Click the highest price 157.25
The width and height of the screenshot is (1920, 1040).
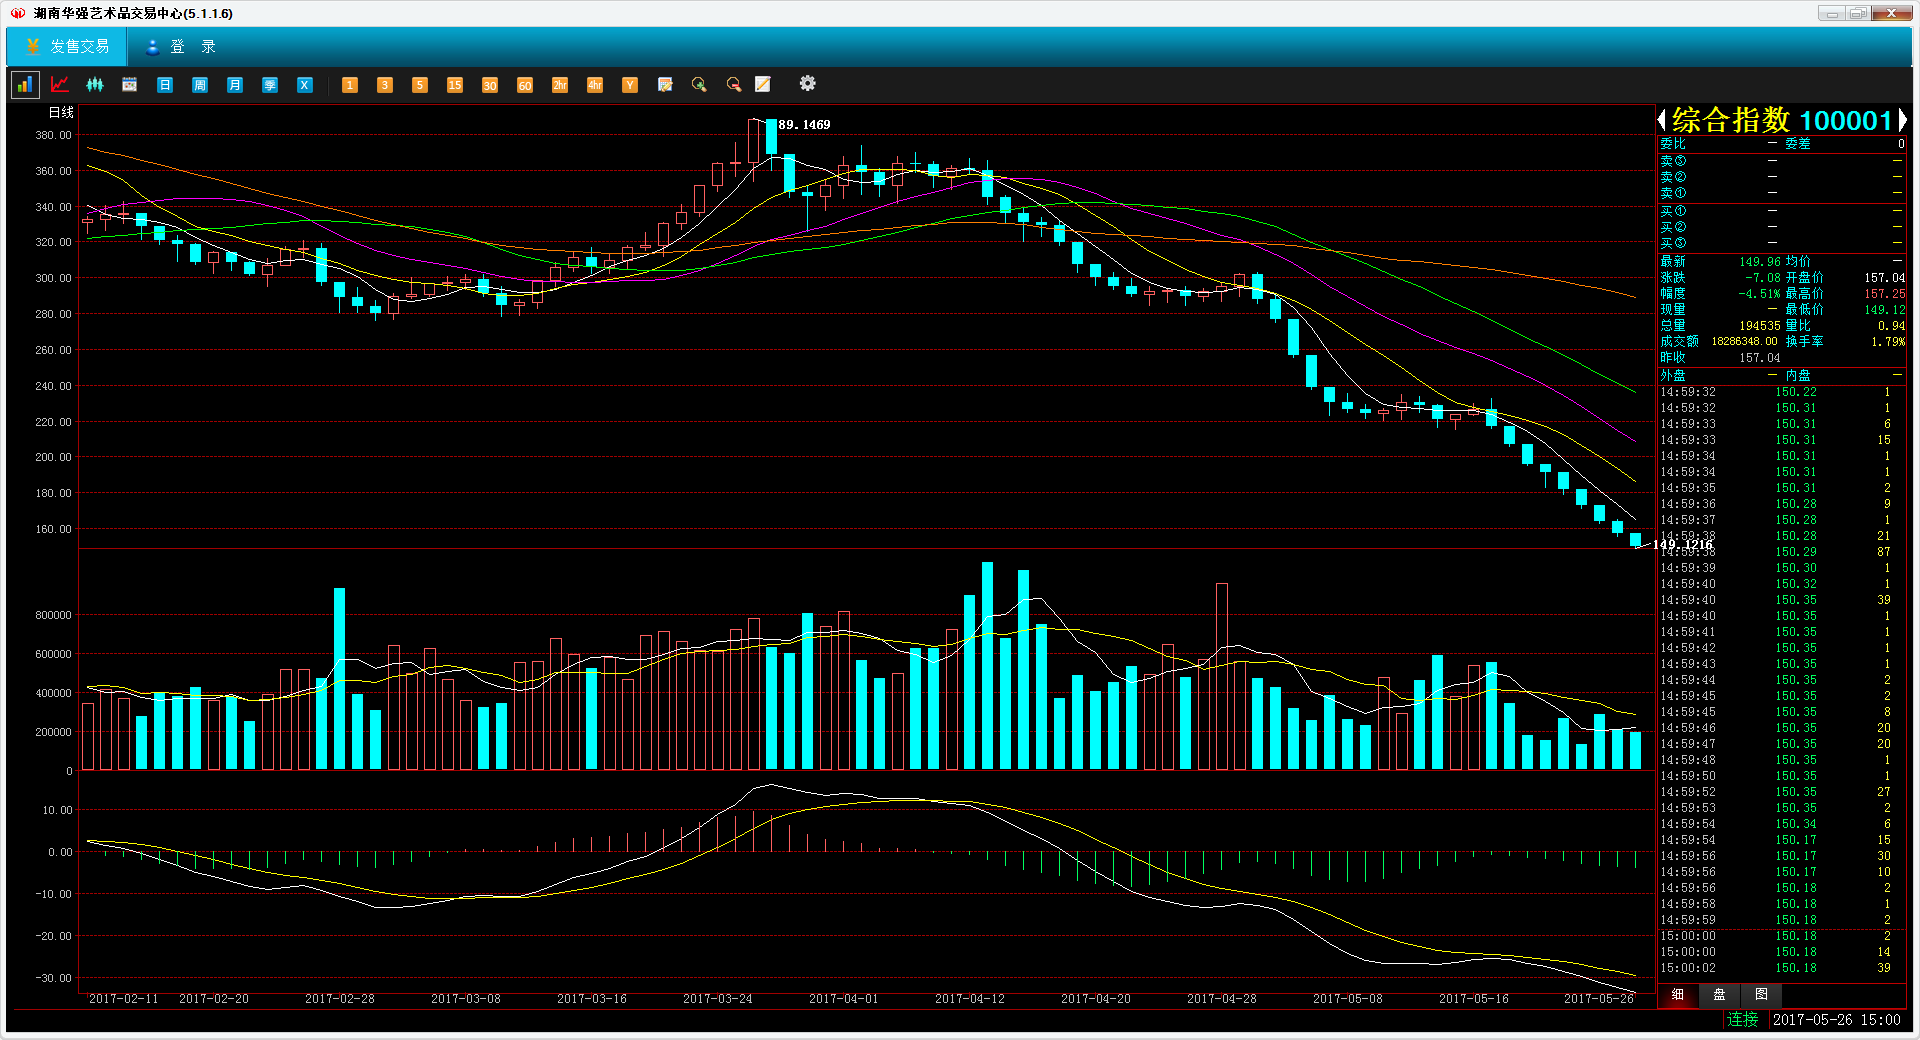(x=1885, y=294)
